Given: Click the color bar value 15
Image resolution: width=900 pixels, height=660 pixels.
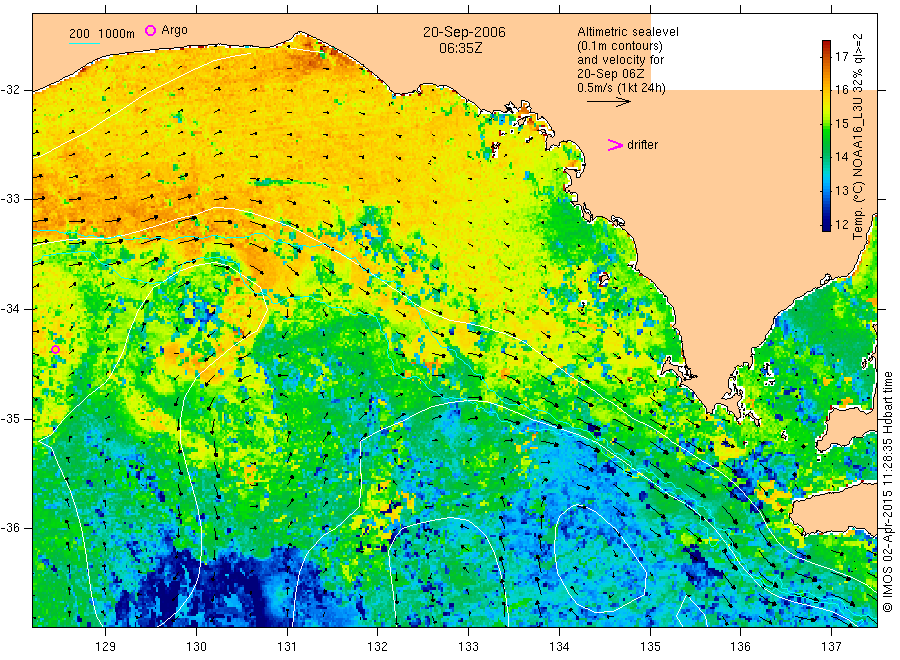Looking at the screenshot, I should click(841, 123).
